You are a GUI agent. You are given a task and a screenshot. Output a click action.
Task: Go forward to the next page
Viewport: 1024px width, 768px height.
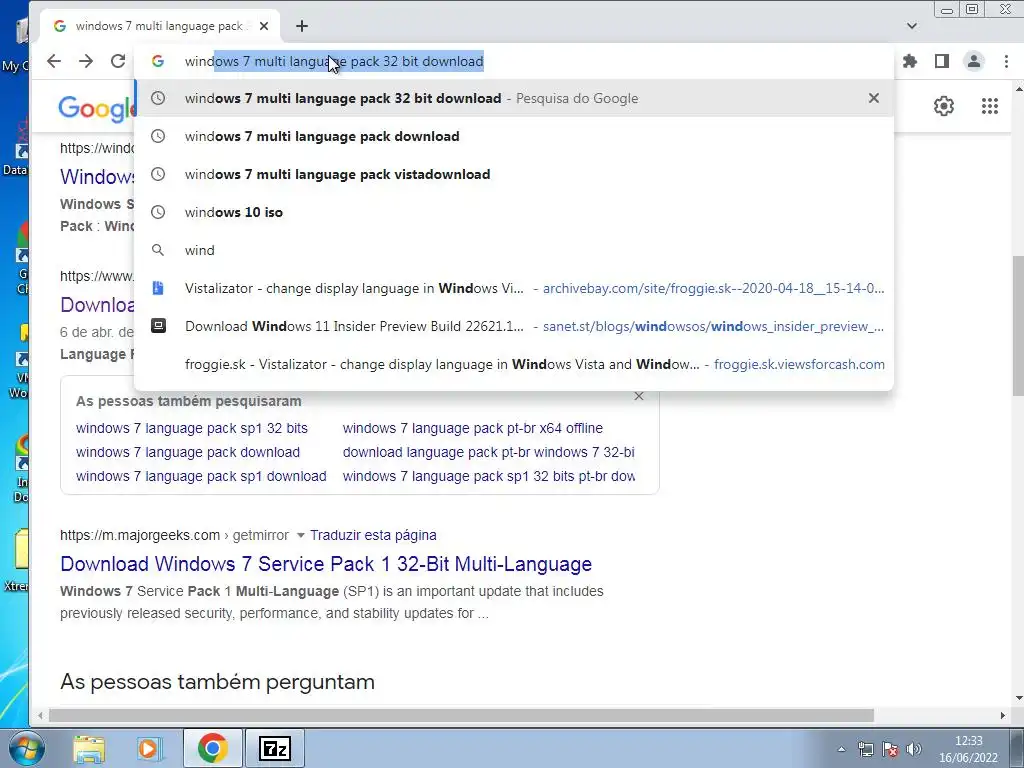pos(86,61)
